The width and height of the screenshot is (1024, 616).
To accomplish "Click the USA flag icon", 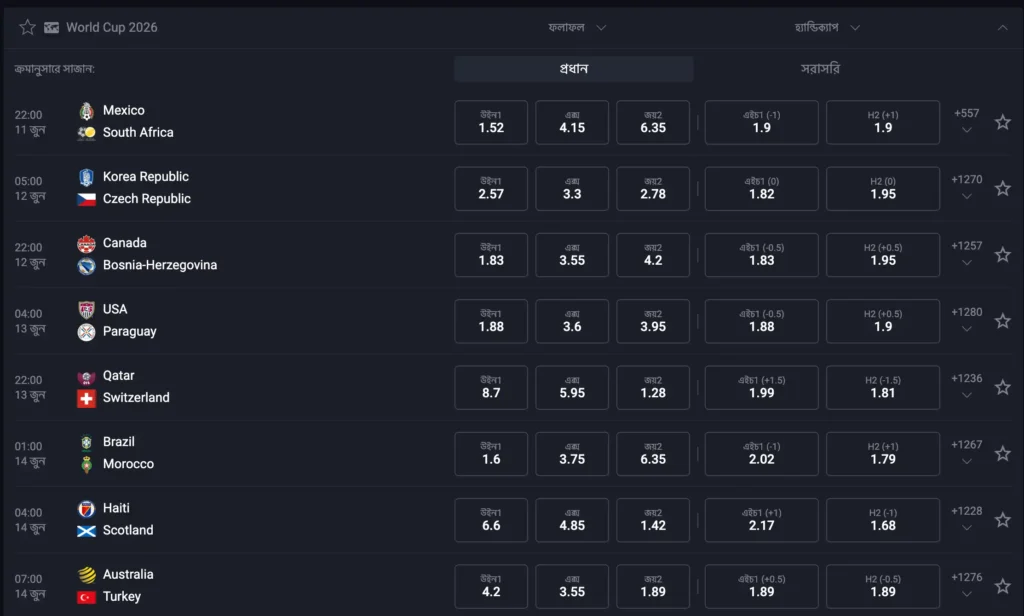I will [x=87, y=308].
